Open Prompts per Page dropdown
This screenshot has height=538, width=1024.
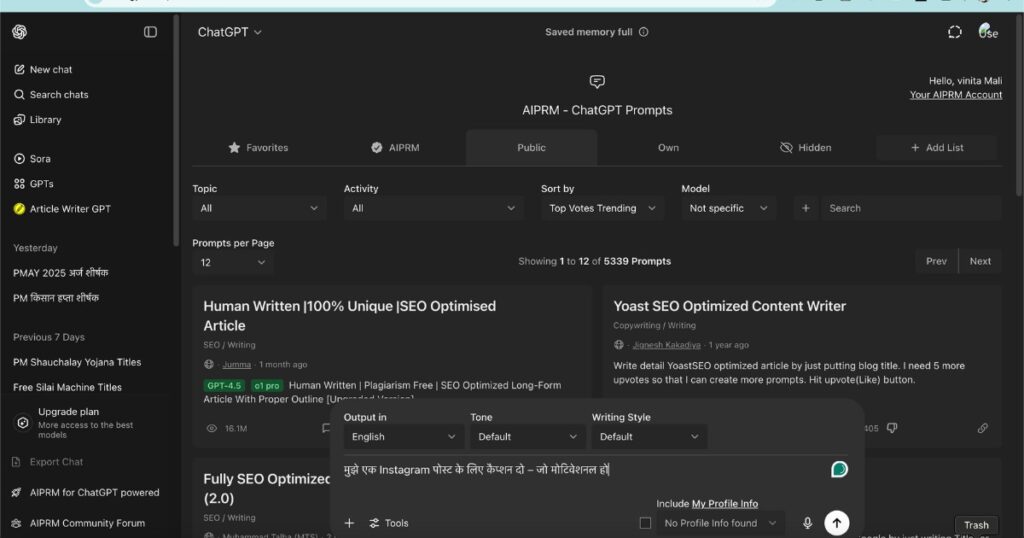click(232, 262)
